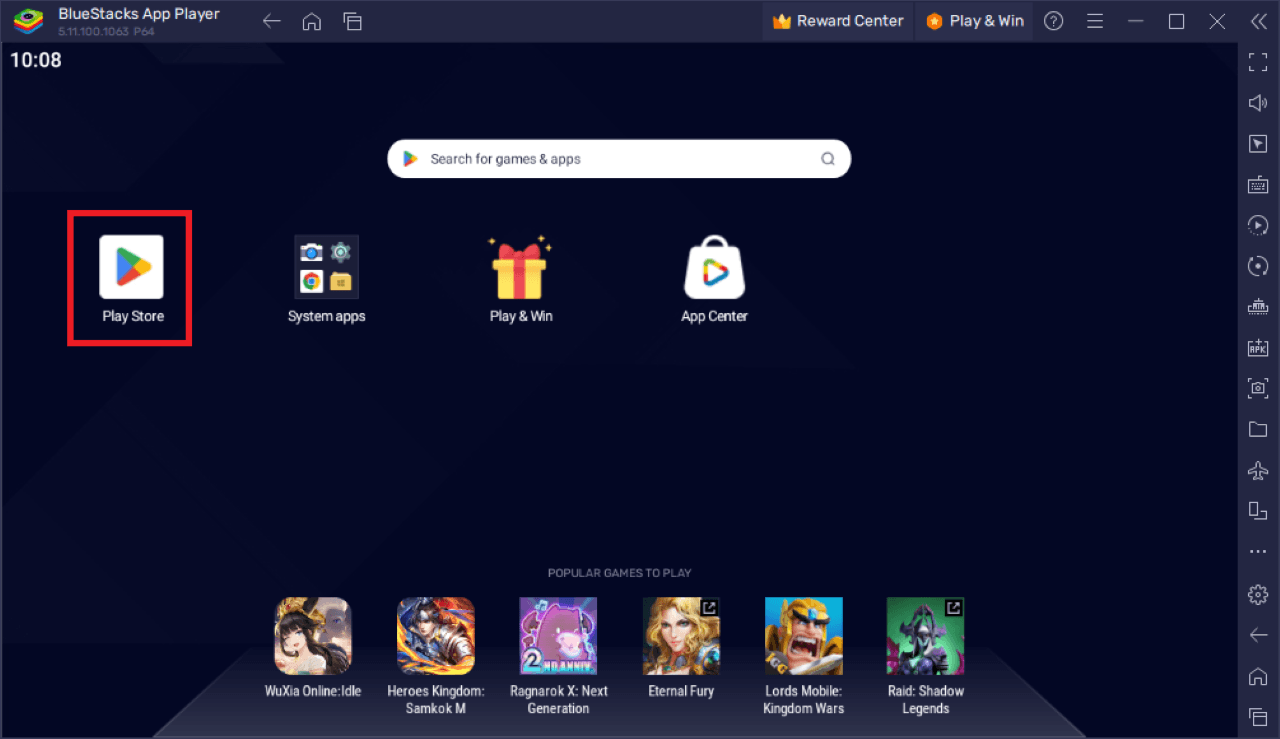The image size is (1280, 739).
Task: Click the circular sync icon in sidebar
Action: point(1258,266)
